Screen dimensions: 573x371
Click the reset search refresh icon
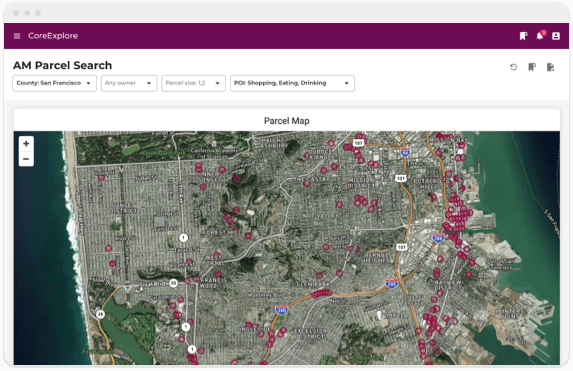click(x=513, y=67)
